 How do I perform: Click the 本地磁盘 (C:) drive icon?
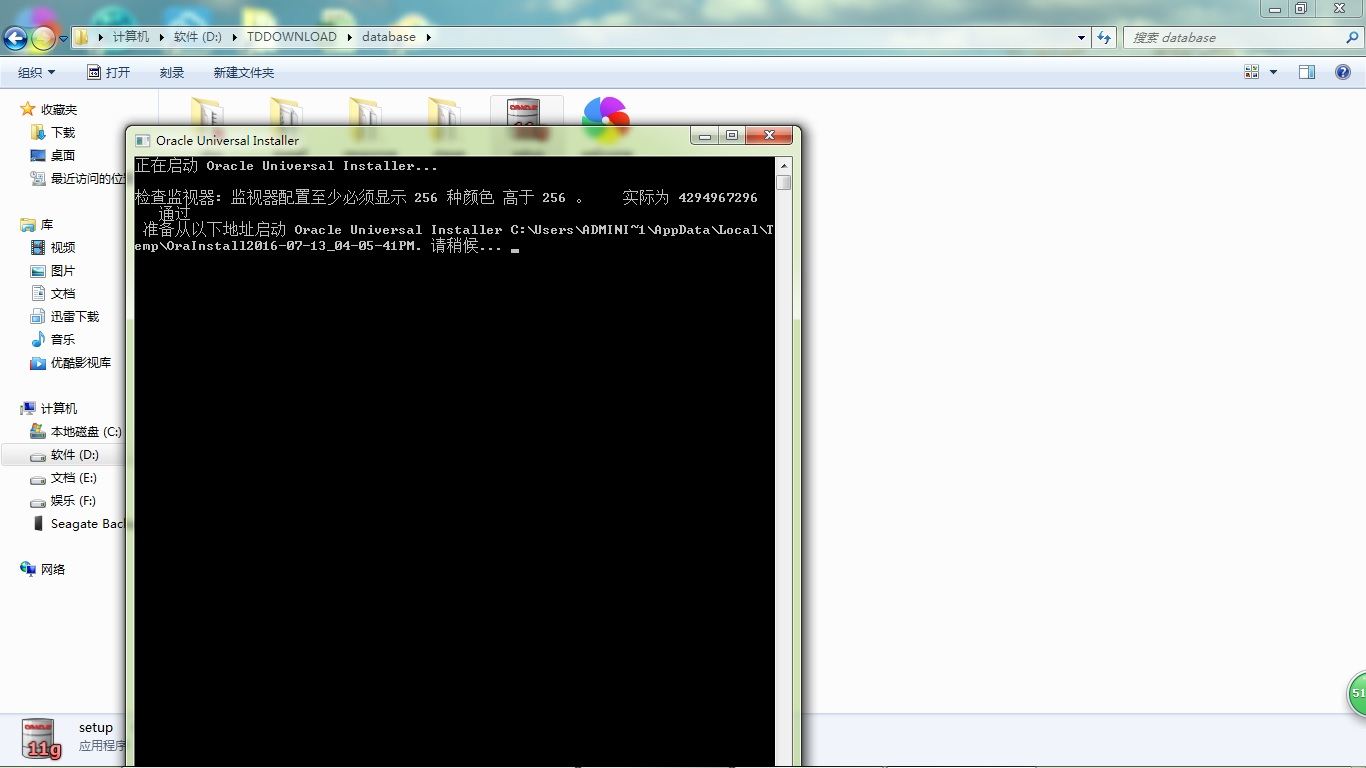pos(38,431)
